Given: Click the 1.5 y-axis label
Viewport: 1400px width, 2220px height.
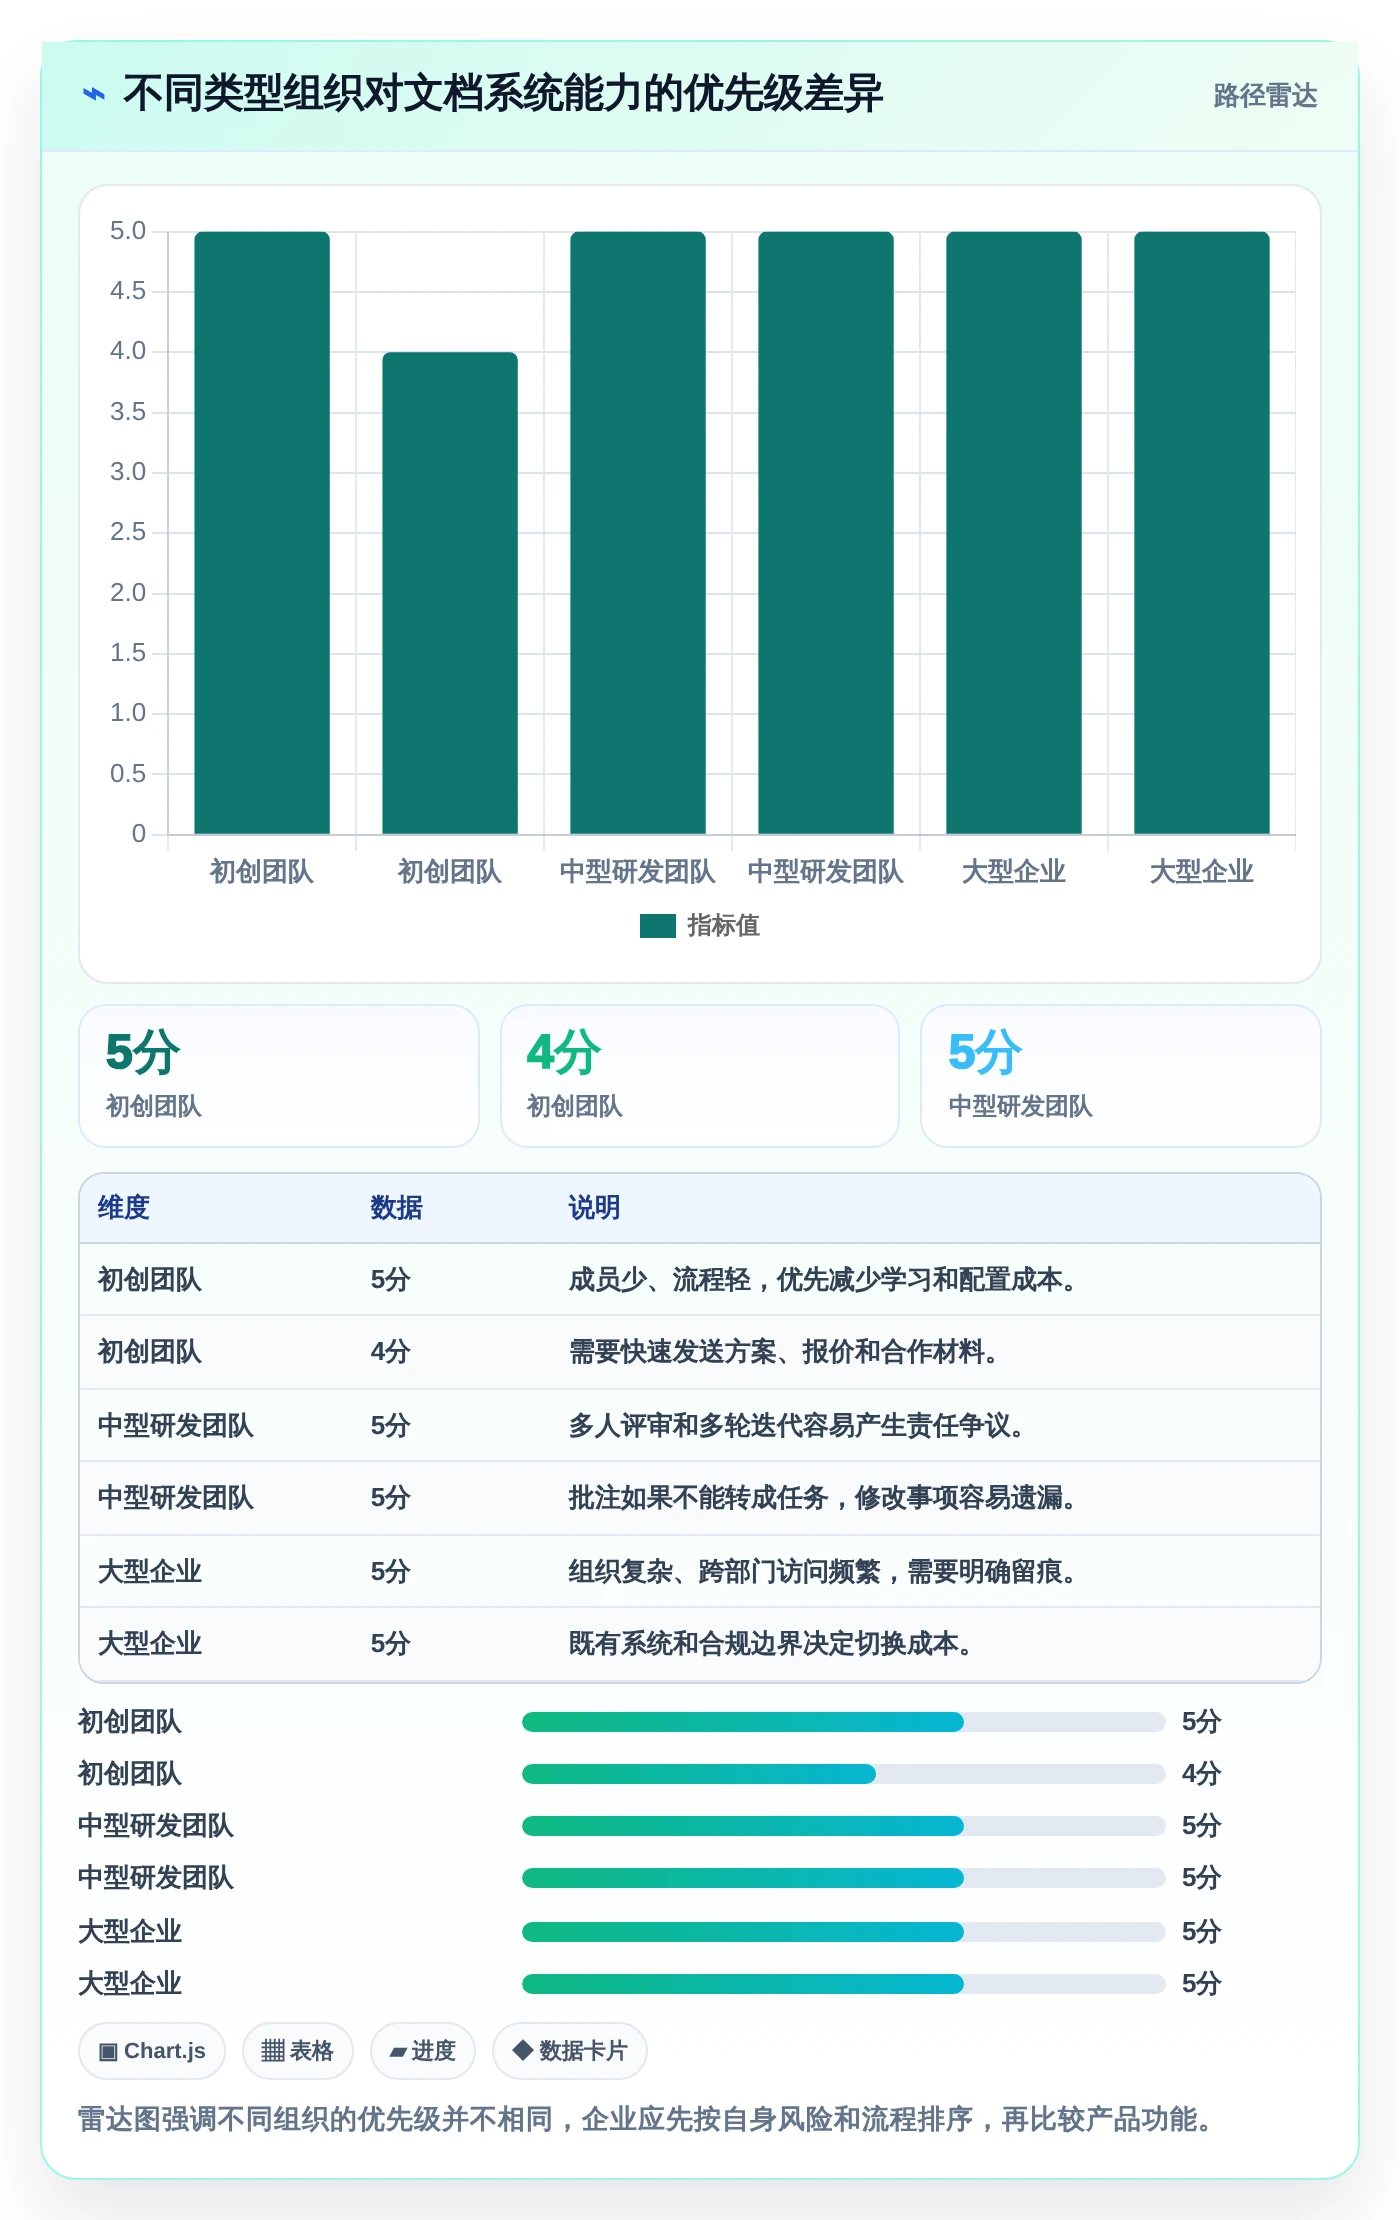Looking at the screenshot, I should (128, 653).
